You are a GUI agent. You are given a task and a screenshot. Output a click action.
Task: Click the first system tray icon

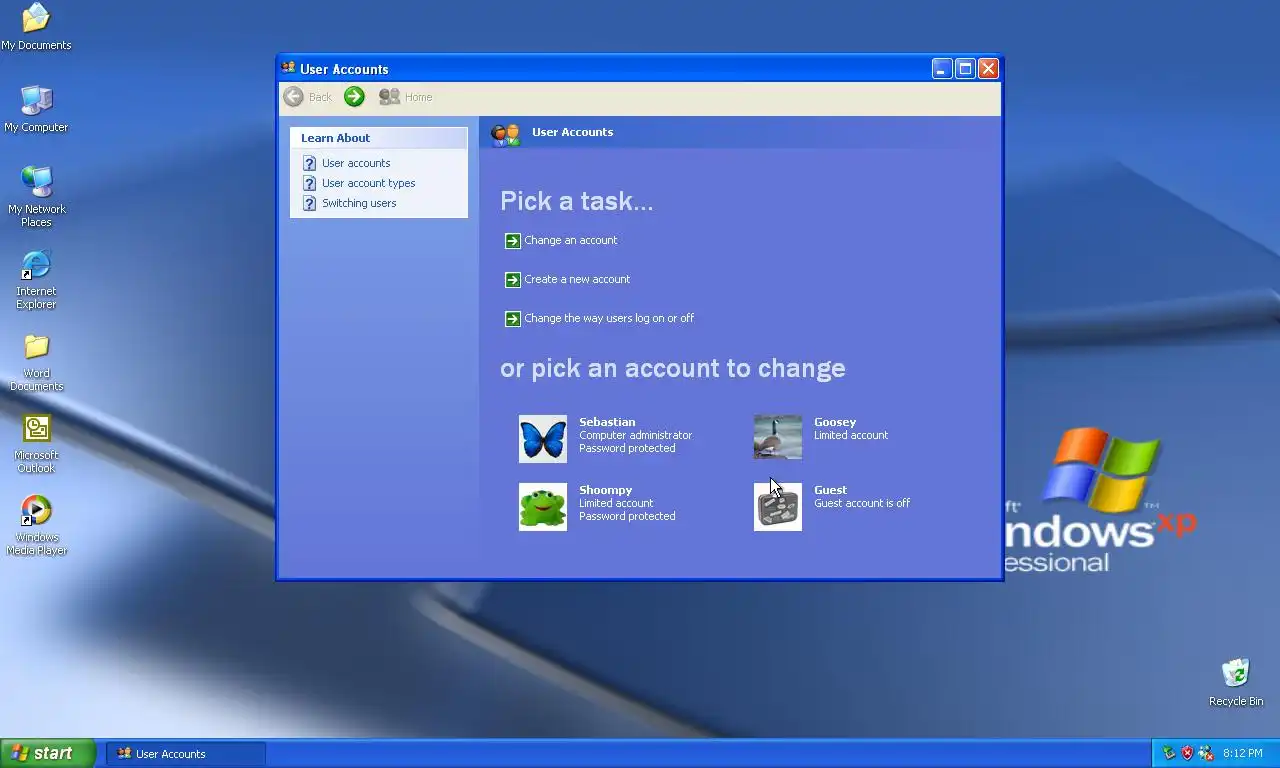click(x=1169, y=753)
